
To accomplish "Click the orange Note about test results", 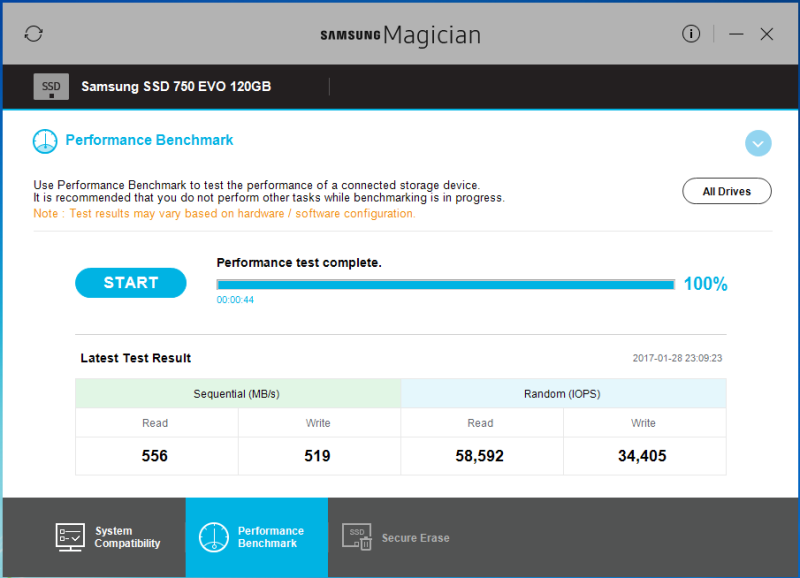I will pos(224,214).
